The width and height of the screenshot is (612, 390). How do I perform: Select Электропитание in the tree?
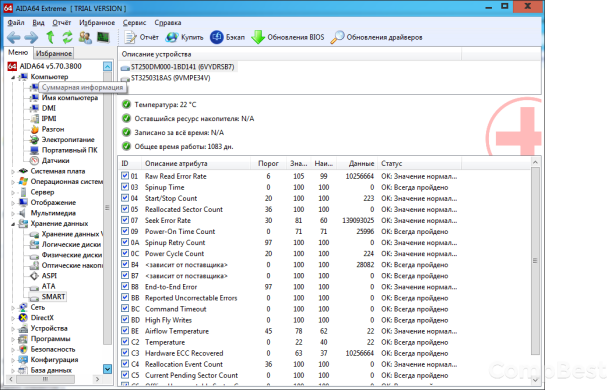click(x=68, y=140)
